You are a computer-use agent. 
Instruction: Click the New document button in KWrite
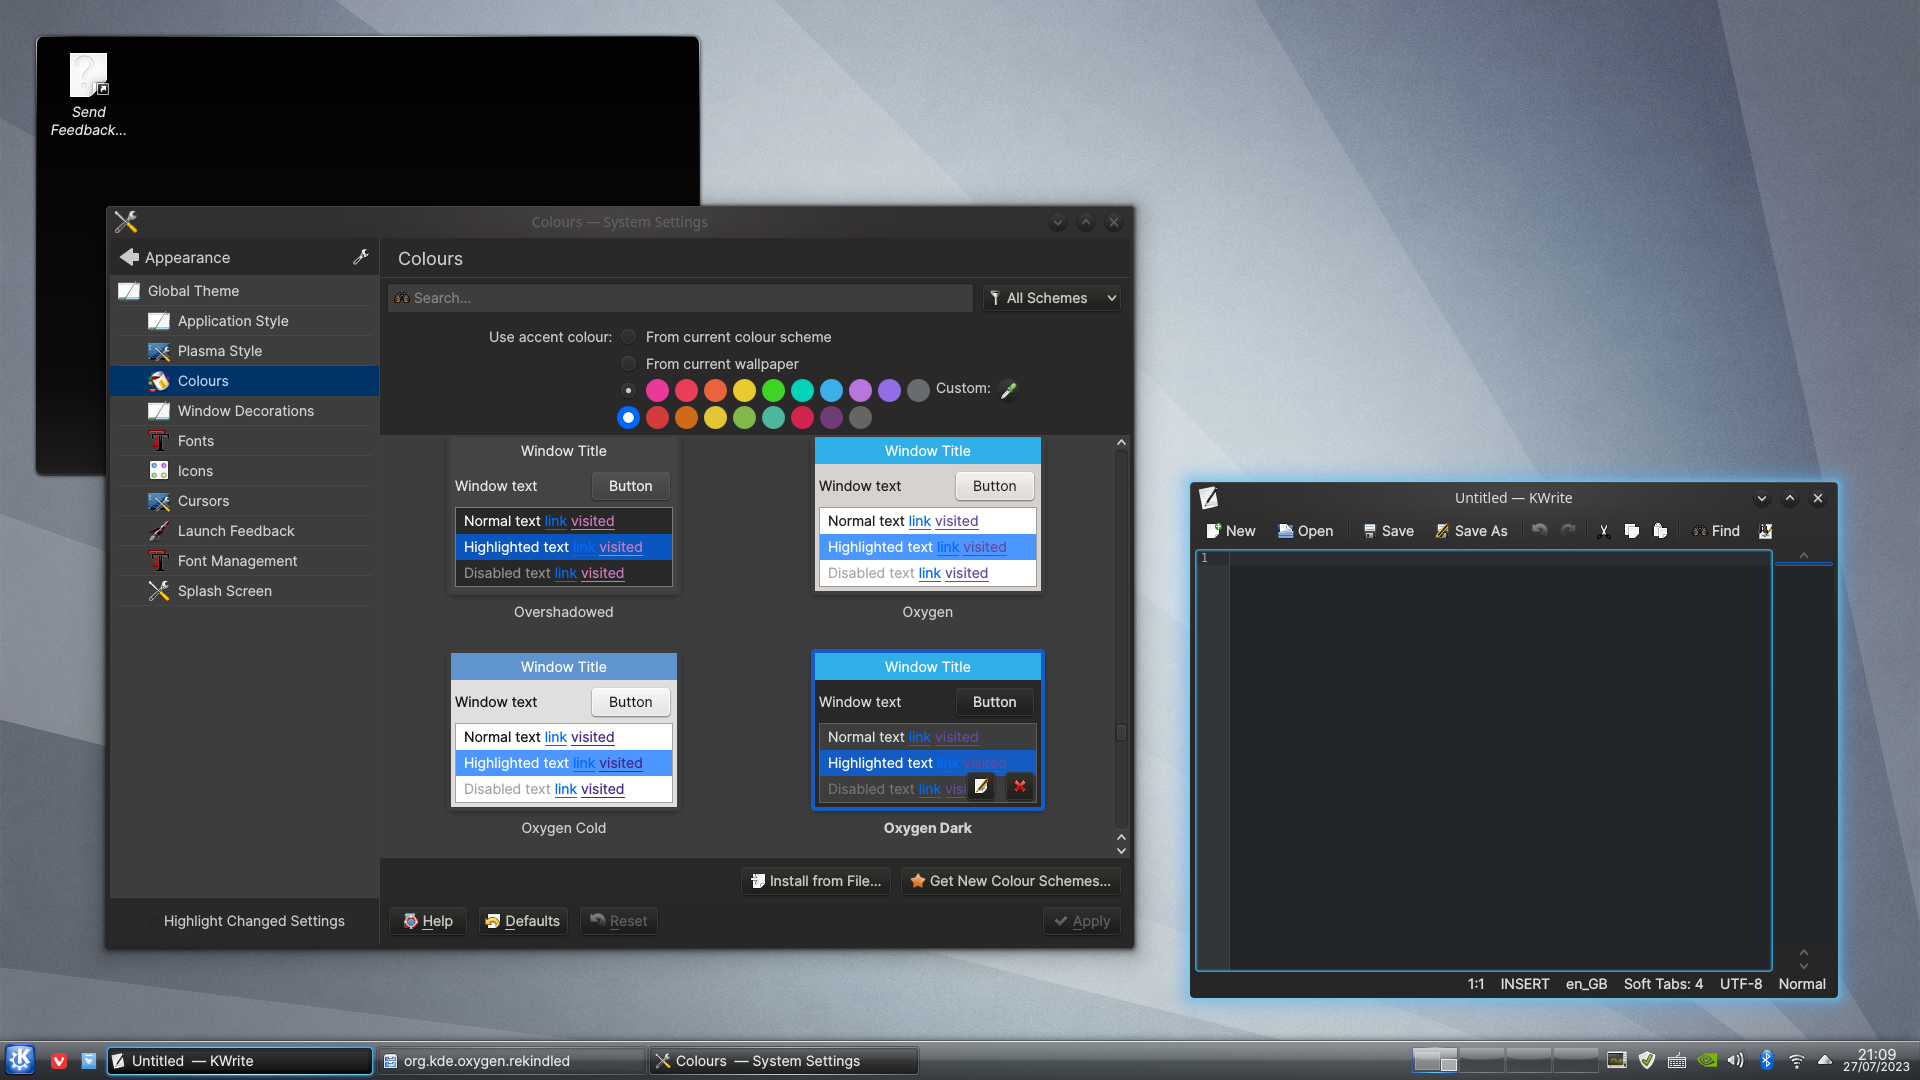coord(1230,531)
